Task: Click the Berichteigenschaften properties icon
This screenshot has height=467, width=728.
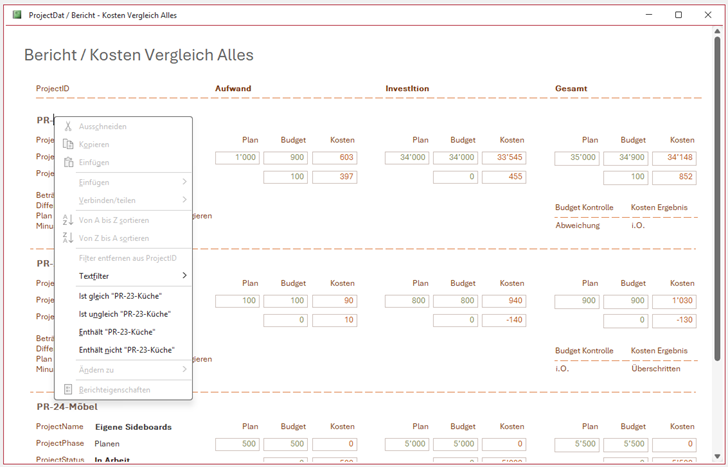Action: click(68, 389)
